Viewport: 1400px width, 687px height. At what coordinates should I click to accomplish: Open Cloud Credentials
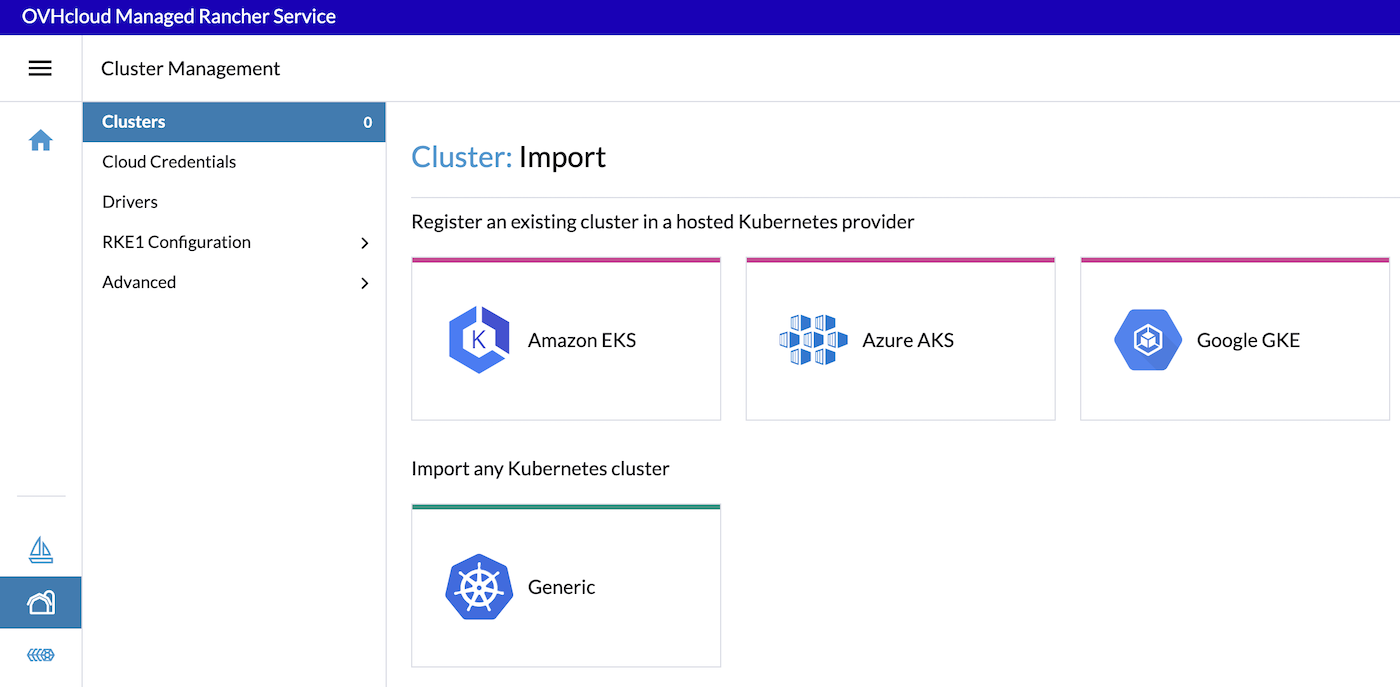[x=168, y=161]
